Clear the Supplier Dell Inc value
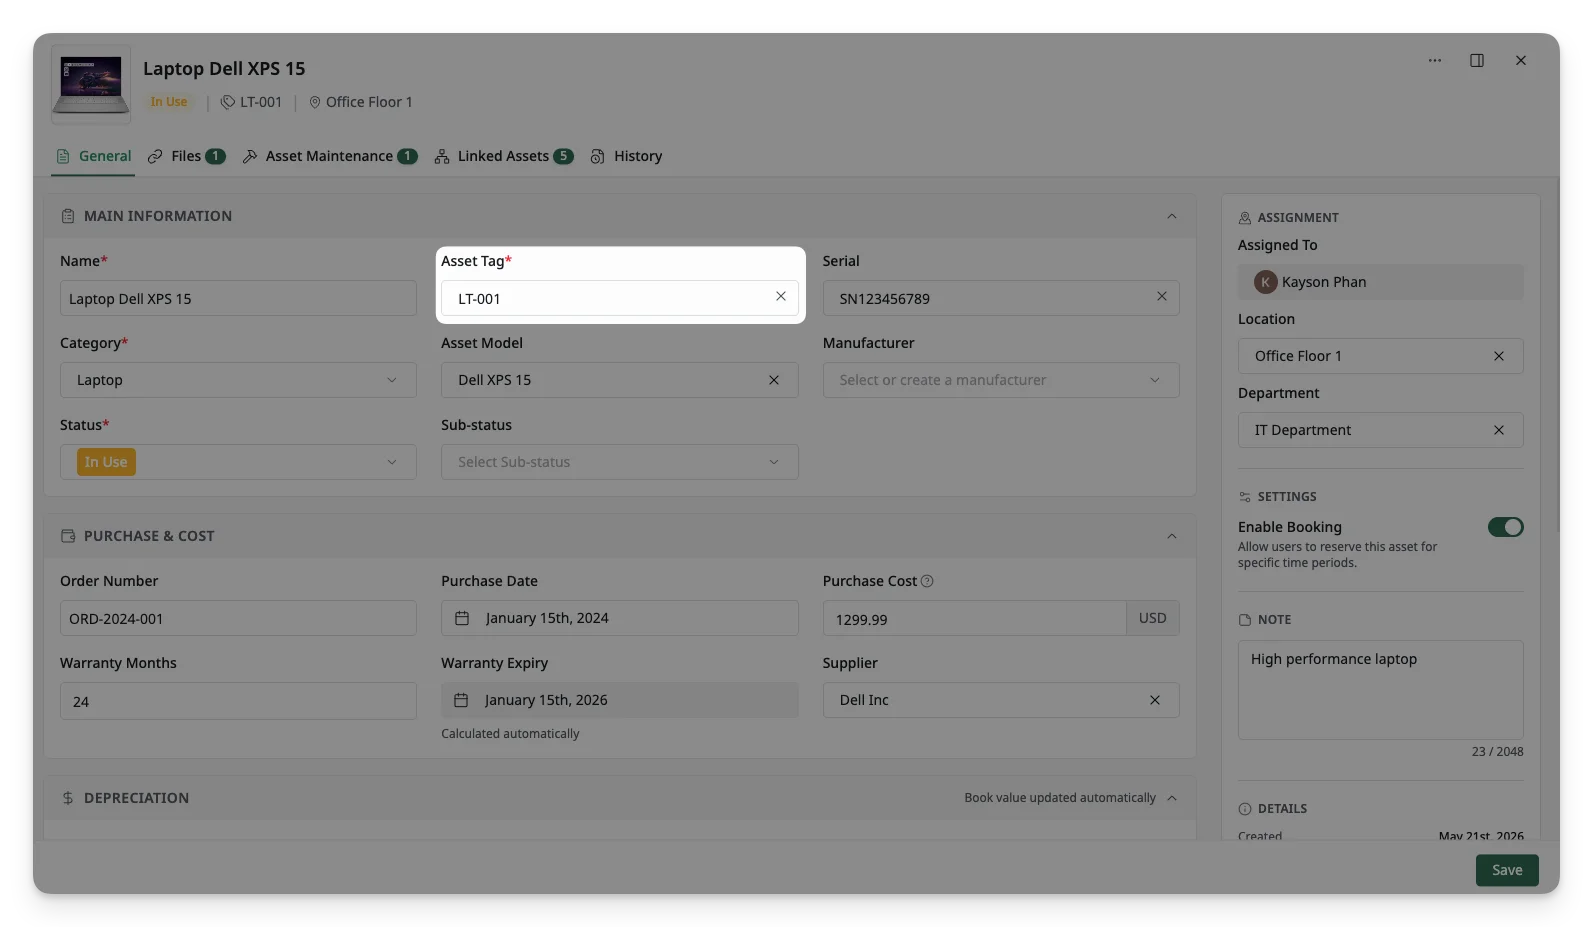This screenshot has width=1593, height=927. 1154,700
